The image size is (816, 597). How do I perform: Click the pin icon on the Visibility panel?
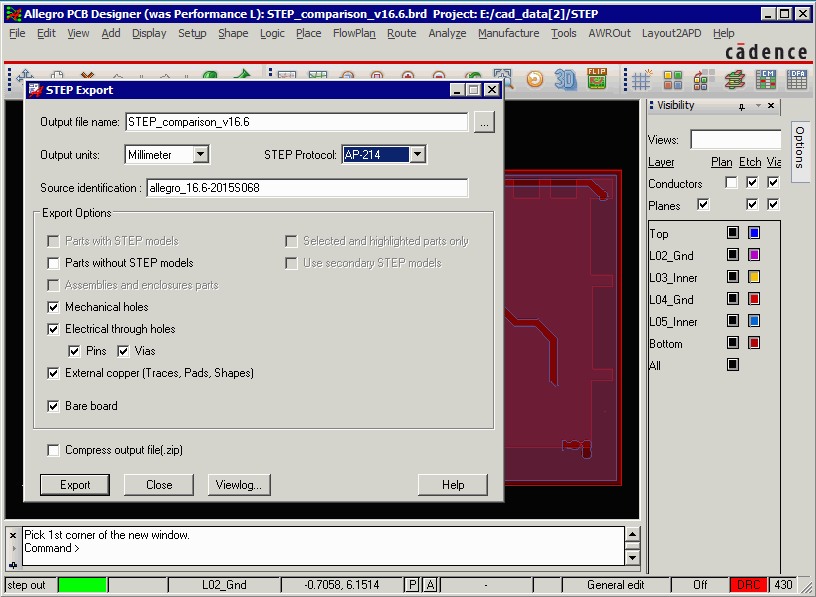[x=742, y=106]
